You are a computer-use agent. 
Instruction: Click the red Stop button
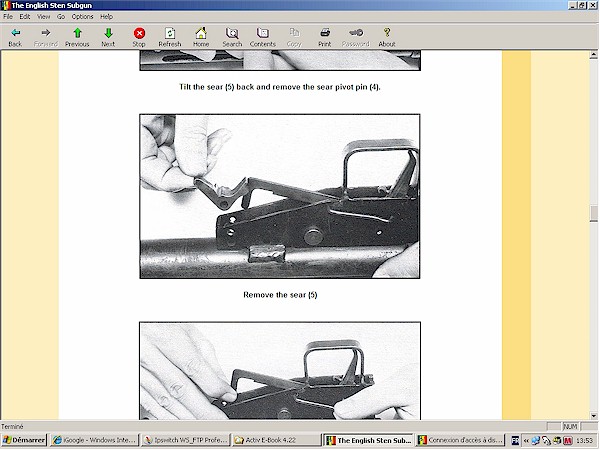pos(139,37)
